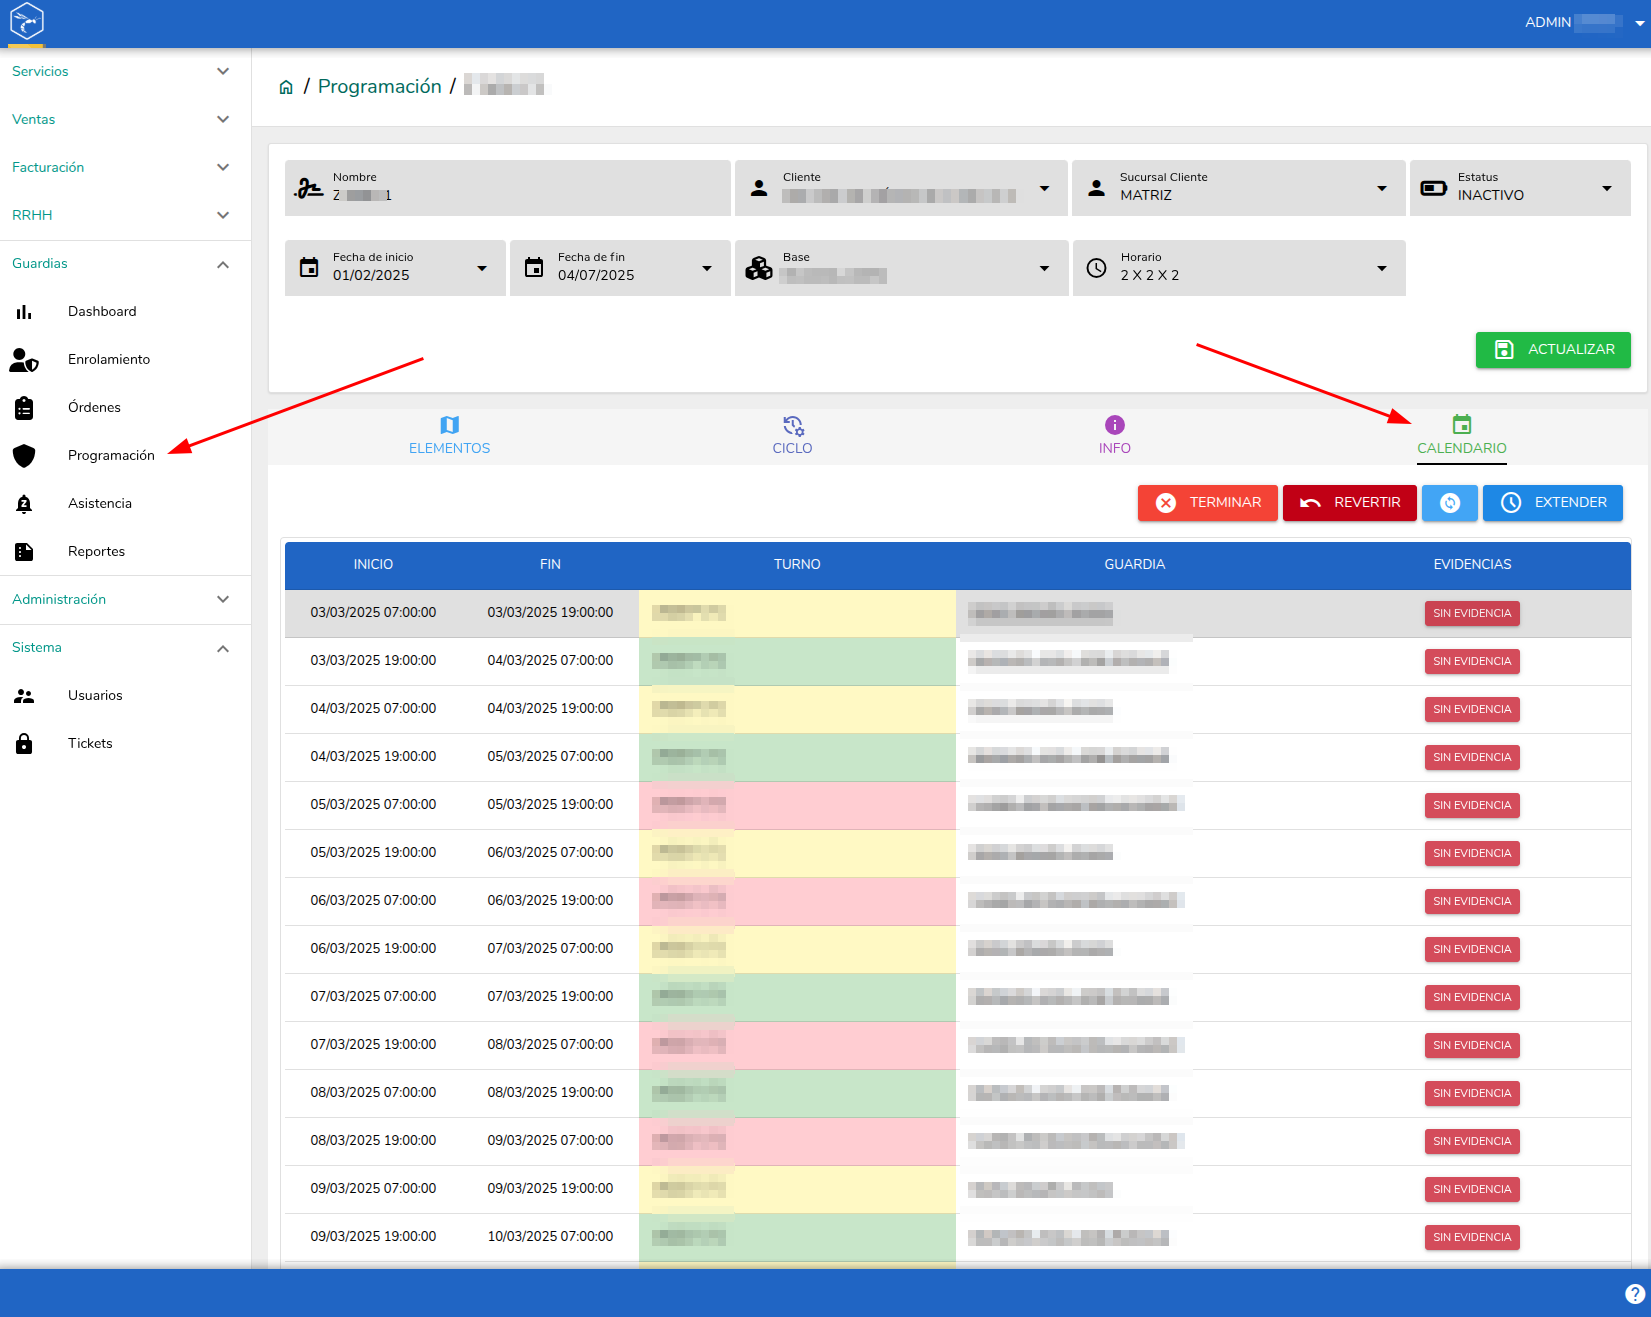Open the Dashboard bar chart icon
This screenshot has height=1317, width=1651.
[x=24, y=312]
